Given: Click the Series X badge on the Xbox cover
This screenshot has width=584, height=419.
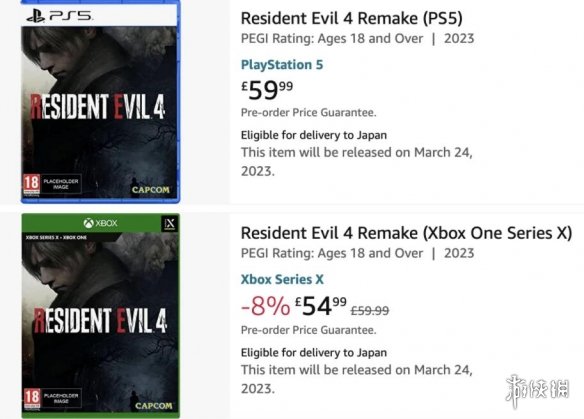Looking at the screenshot, I should tap(169, 223).
